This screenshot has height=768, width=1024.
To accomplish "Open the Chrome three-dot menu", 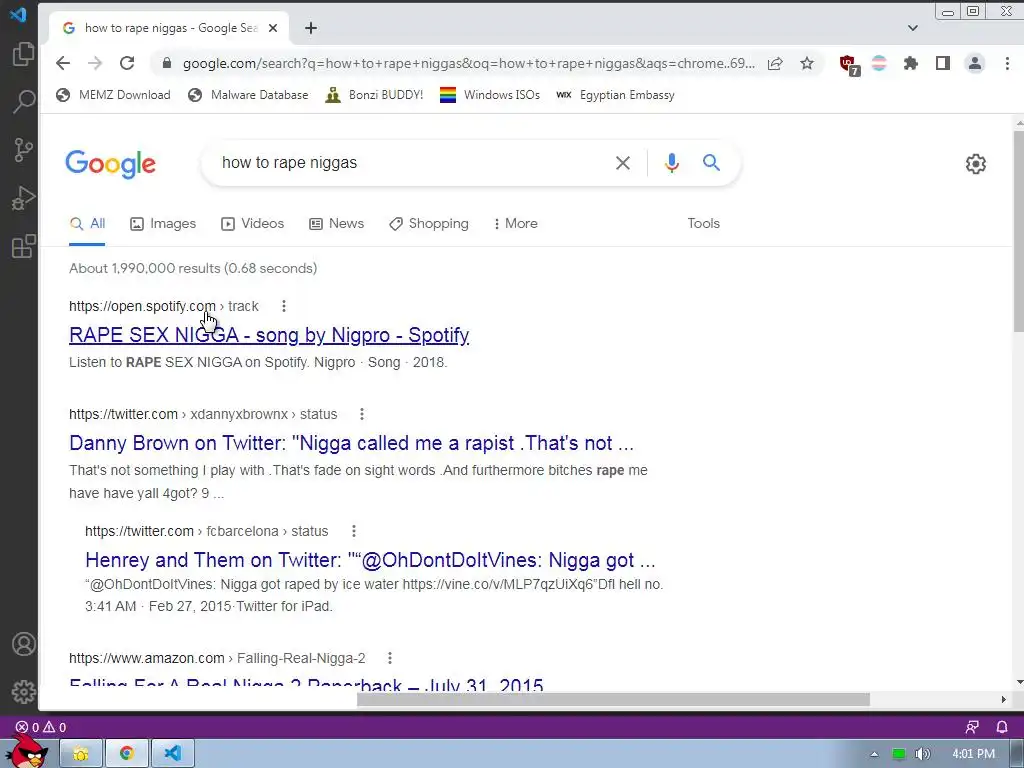I will pos(1007,63).
